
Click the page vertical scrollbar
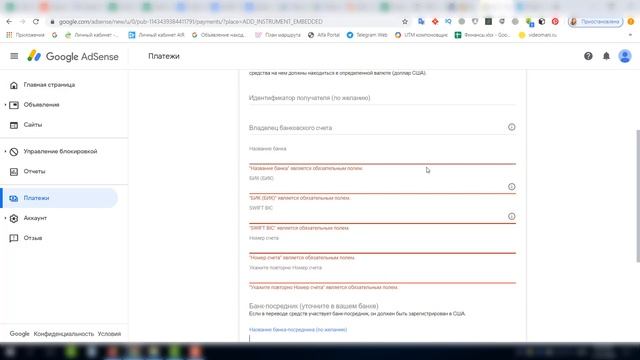[638, 196]
